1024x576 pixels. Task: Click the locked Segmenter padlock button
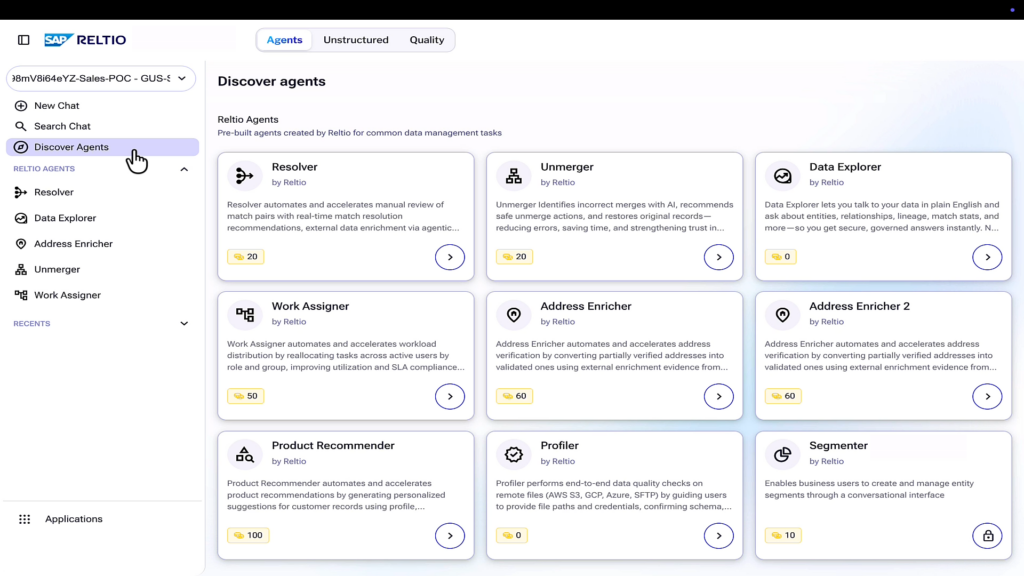(987, 536)
